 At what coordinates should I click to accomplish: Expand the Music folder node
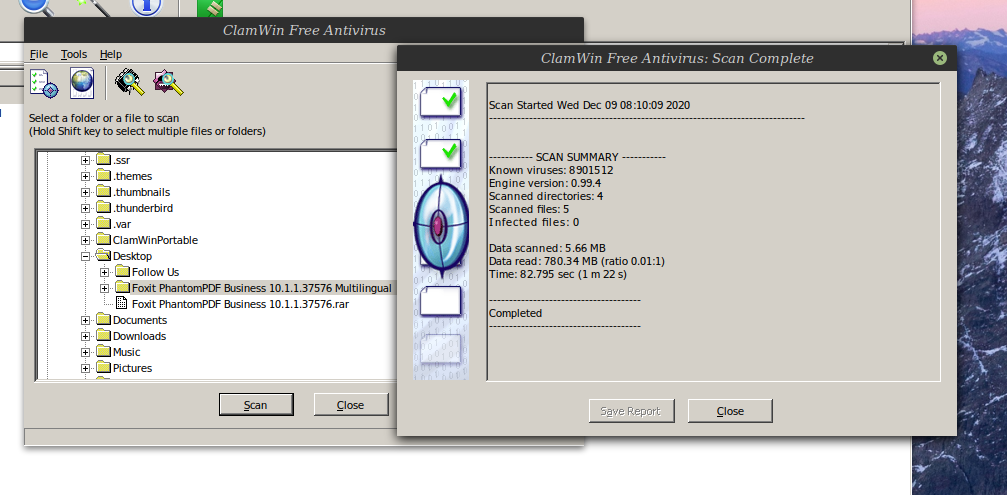85,352
